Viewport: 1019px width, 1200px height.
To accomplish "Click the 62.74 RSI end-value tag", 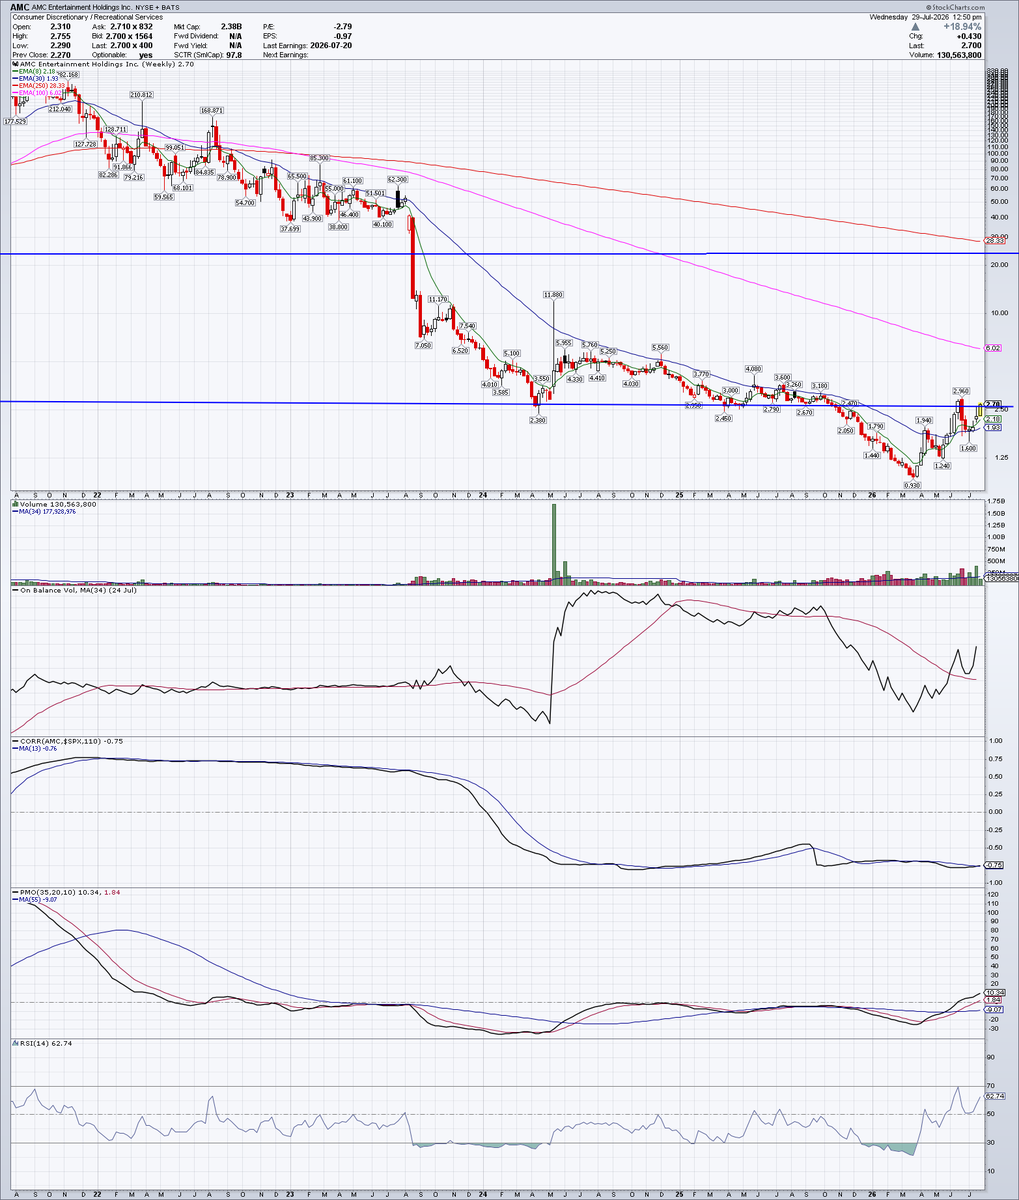I will pyautogui.click(x=995, y=1097).
